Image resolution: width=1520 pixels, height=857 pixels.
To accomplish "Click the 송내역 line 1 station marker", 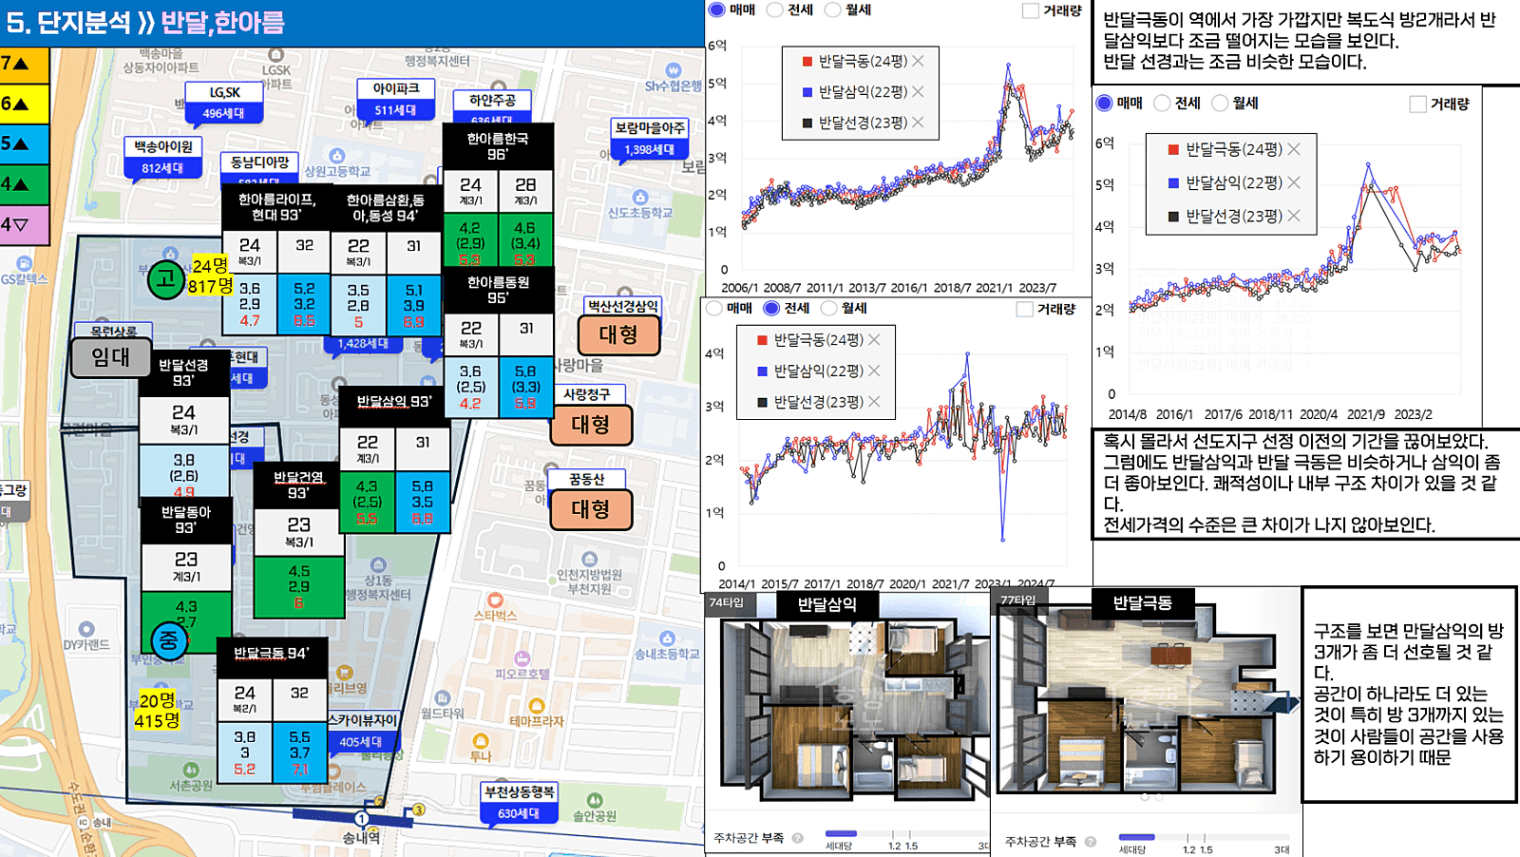I will point(362,819).
